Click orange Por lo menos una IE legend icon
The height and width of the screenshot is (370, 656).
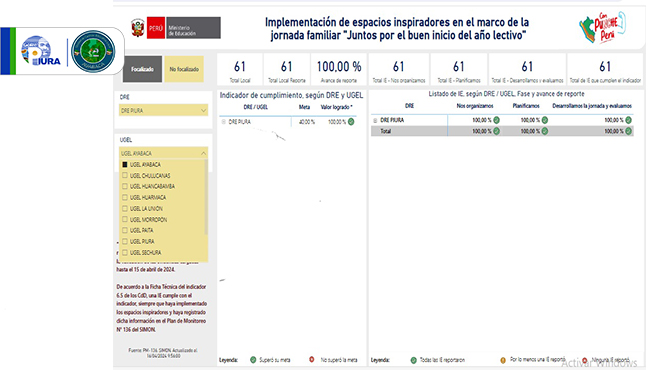503,360
